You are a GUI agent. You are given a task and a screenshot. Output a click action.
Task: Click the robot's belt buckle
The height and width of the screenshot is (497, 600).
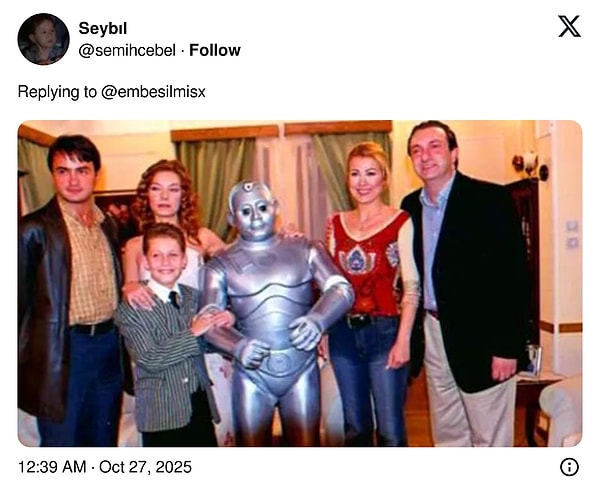tap(282, 363)
